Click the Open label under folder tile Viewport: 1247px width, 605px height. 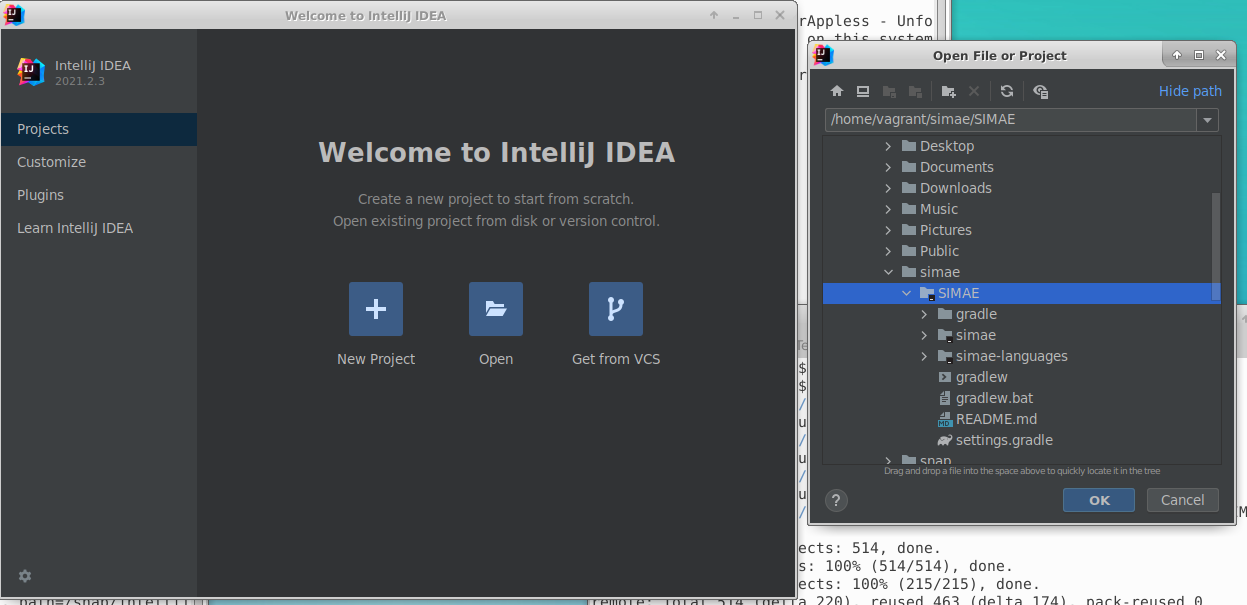pyautogui.click(x=496, y=359)
